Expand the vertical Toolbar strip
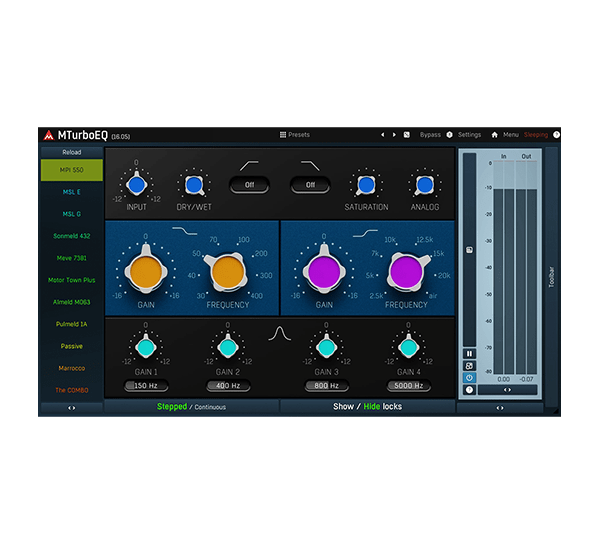600x543 pixels. point(551,277)
